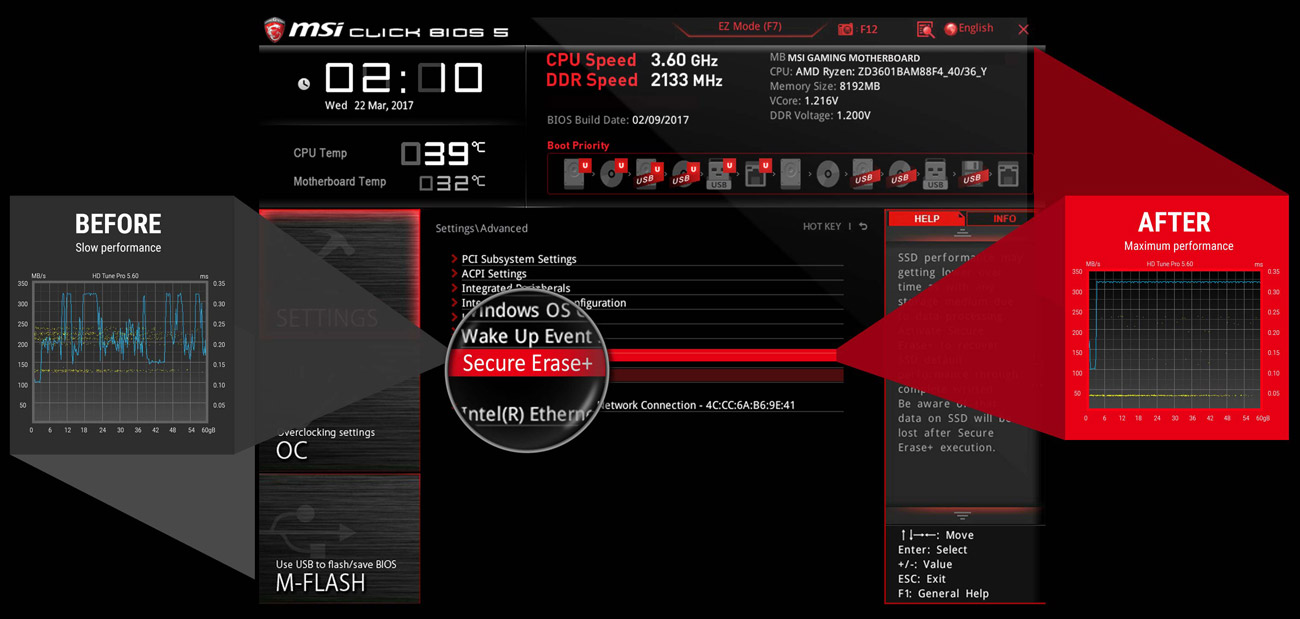Open ACPI Settings entry
Viewport: 1300px width, 619px height.
point(494,273)
